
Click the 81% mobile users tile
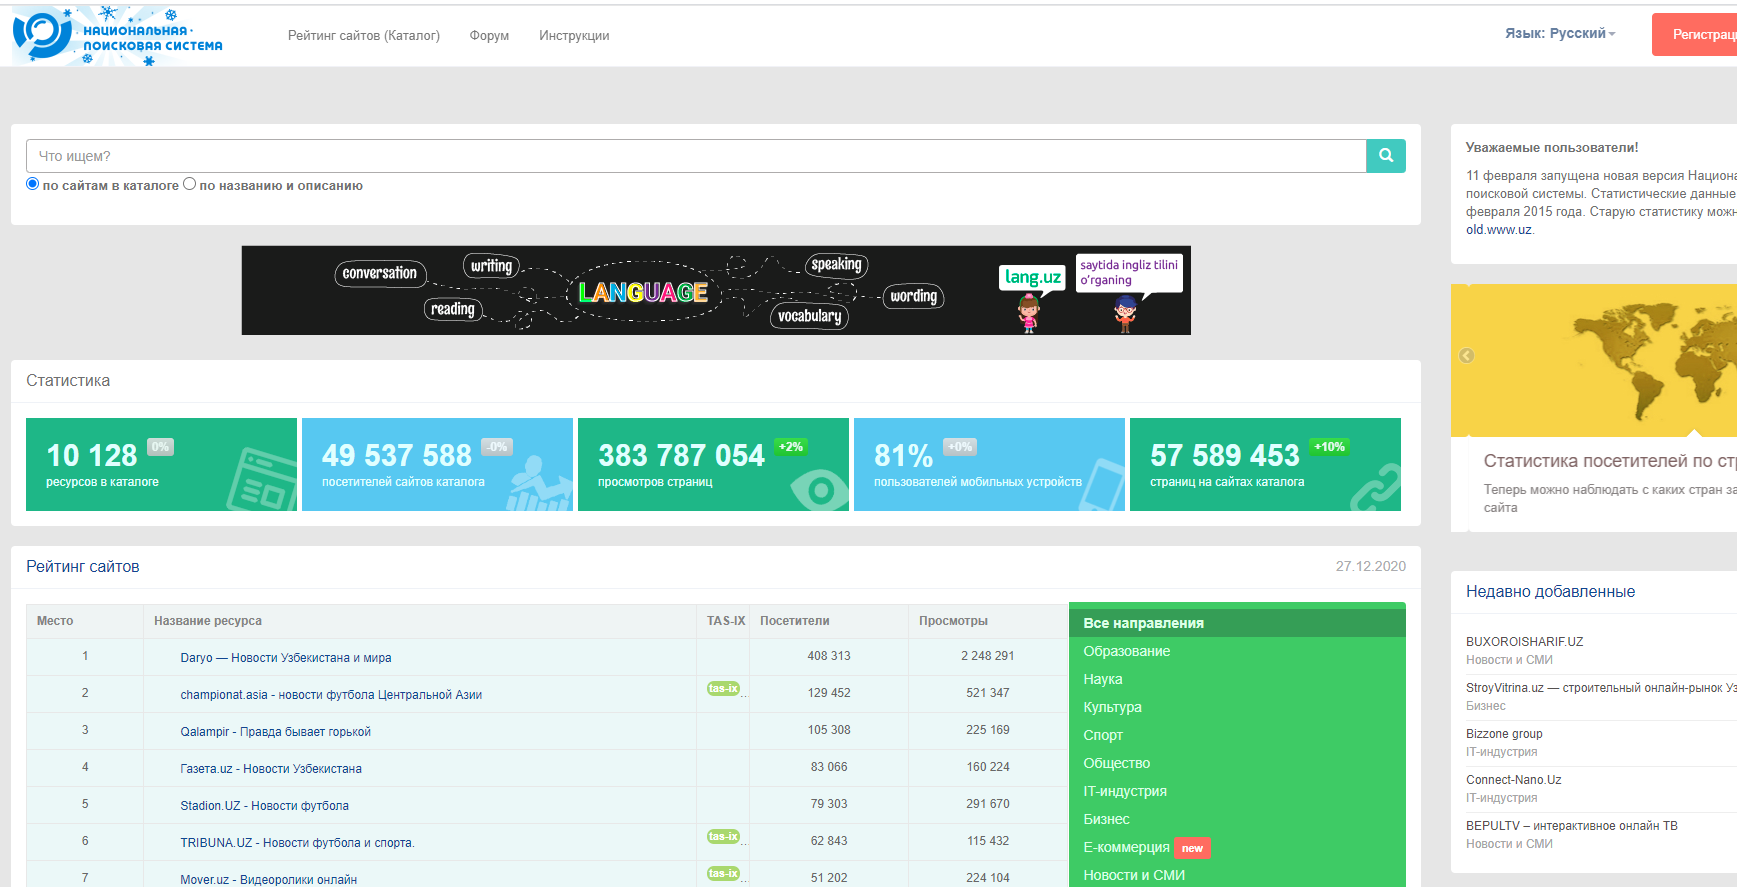point(989,464)
